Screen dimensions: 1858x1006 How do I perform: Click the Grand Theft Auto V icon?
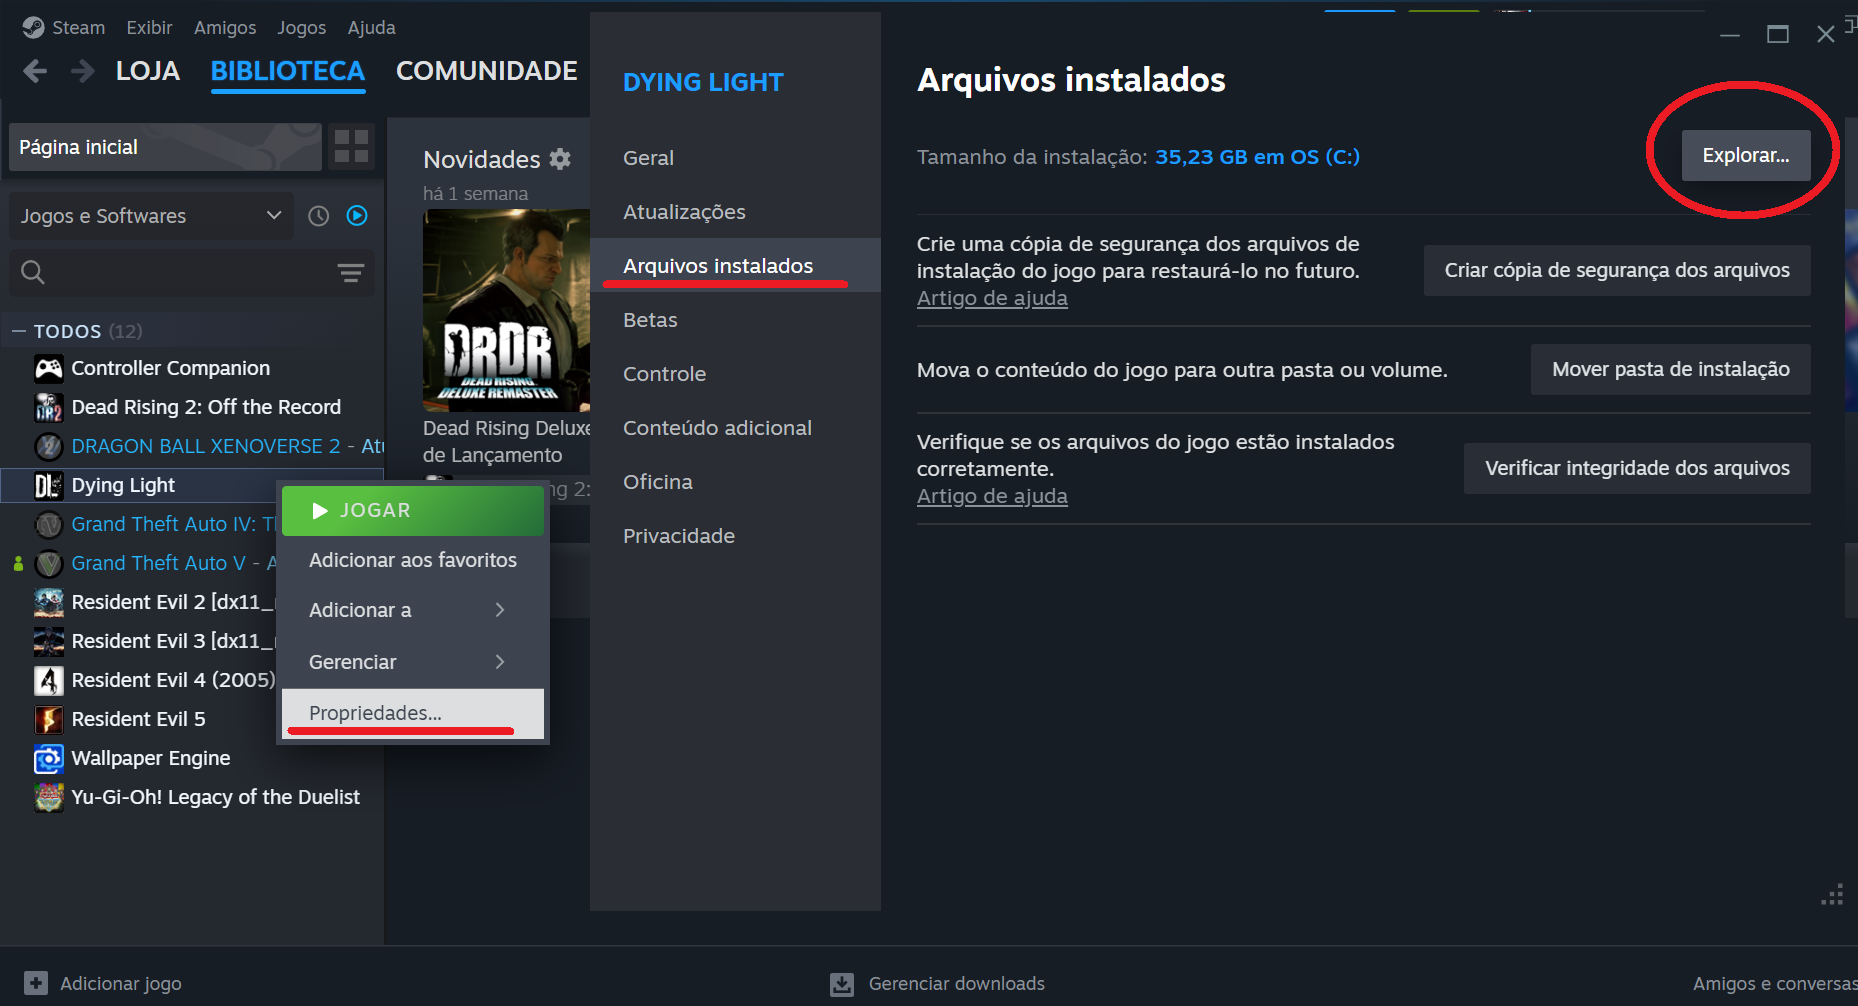(x=49, y=564)
